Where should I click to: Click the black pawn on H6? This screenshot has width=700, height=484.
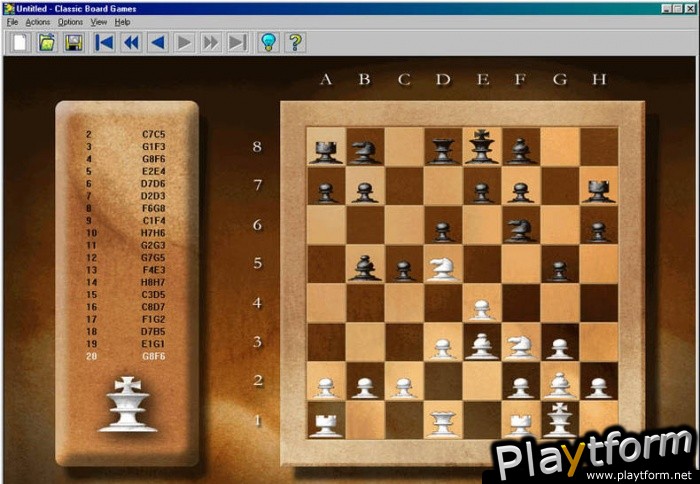pyautogui.click(x=599, y=232)
